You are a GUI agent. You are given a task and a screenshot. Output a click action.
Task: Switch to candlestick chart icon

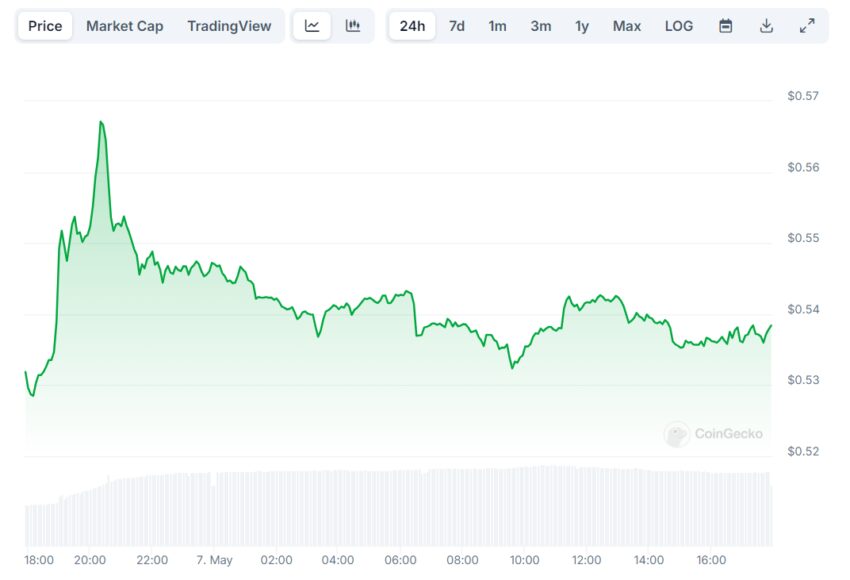(x=353, y=25)
